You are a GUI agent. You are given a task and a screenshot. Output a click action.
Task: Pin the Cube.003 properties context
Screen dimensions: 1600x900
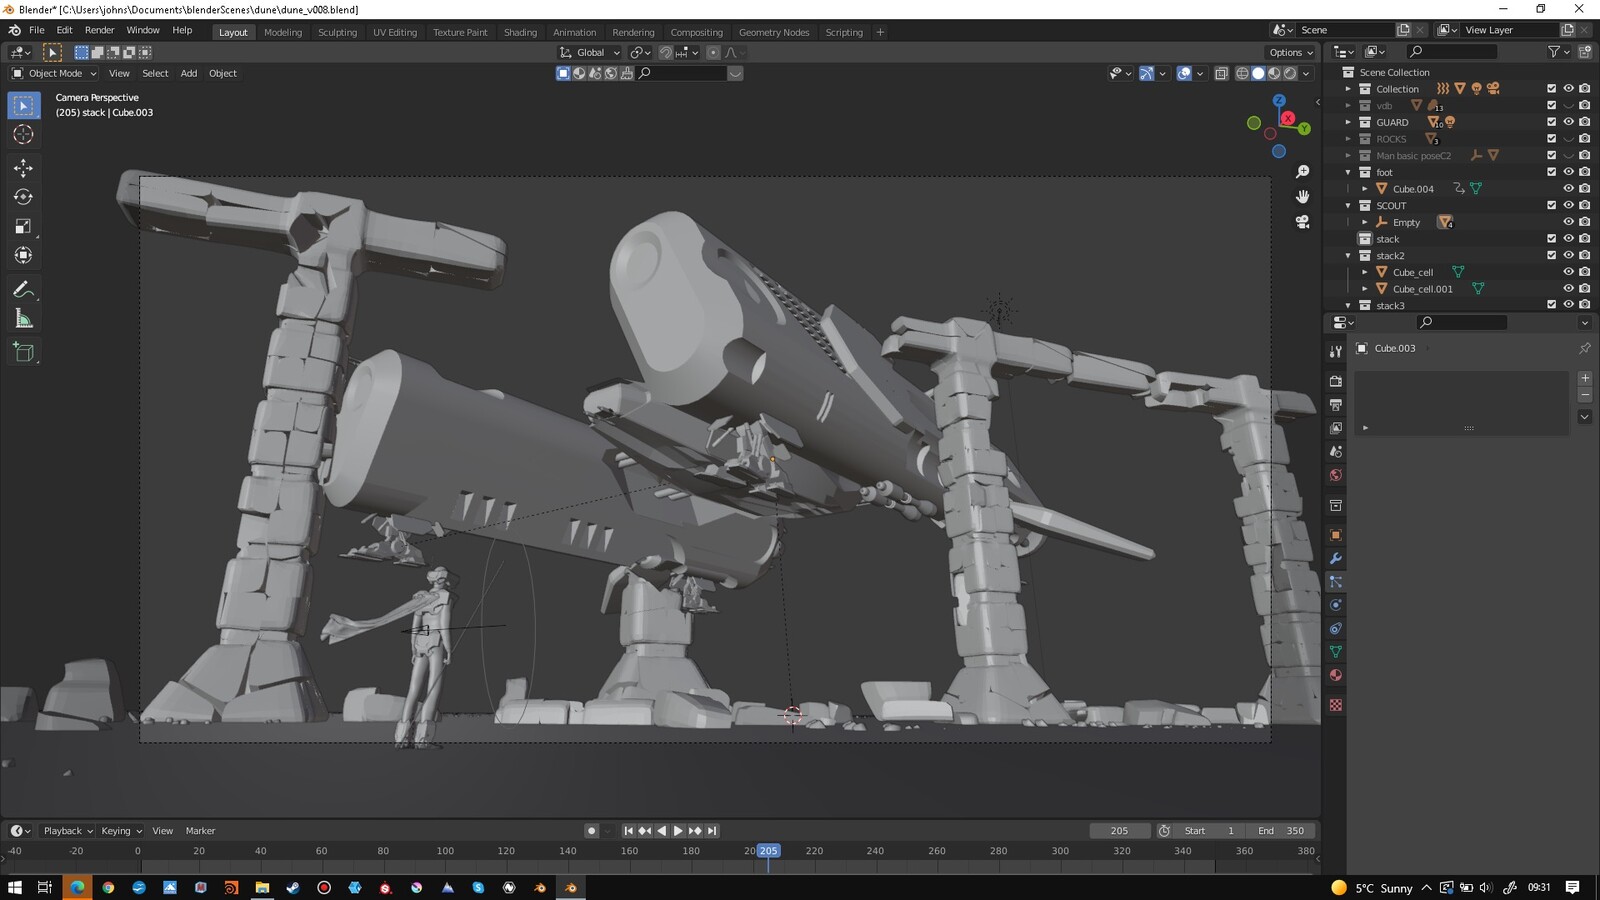point(1584,348)
